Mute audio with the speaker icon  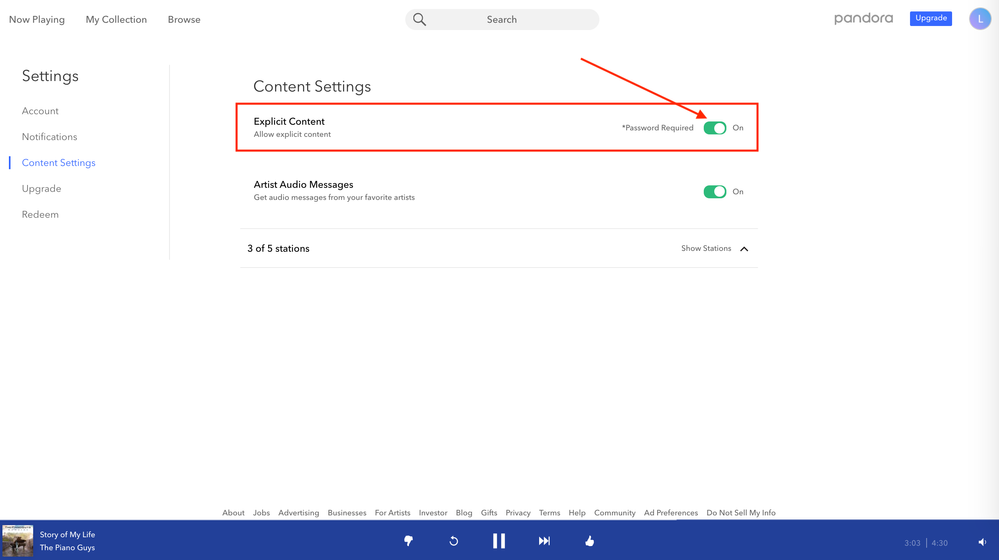[x=982, y=542]
